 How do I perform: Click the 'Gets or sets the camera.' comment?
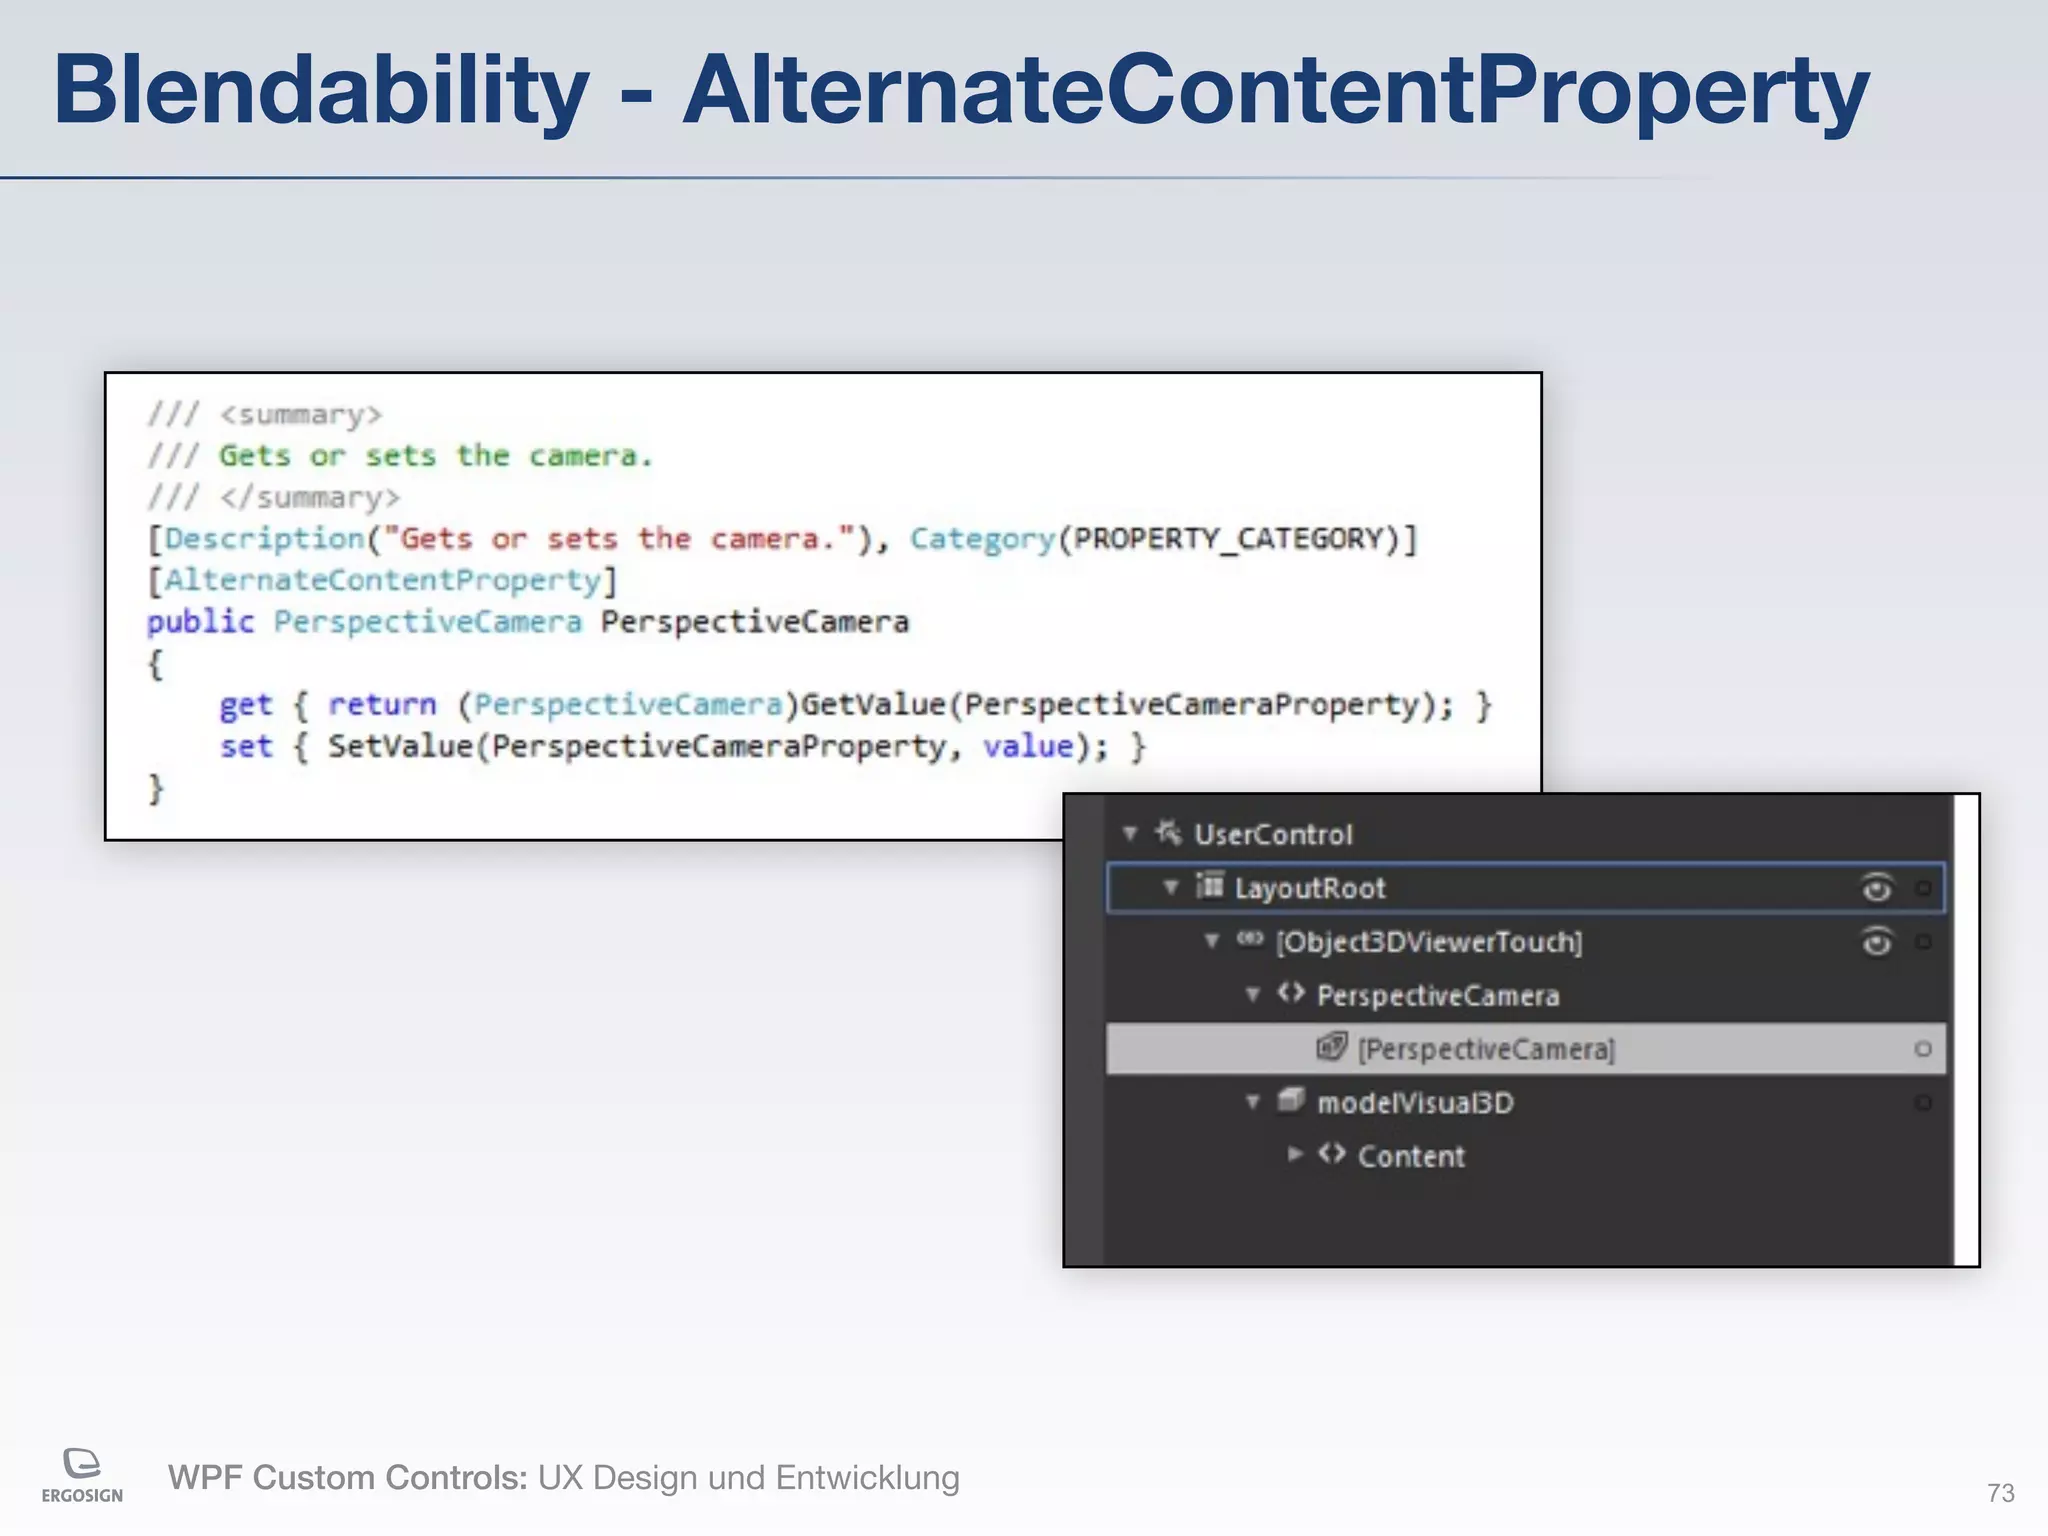[x=436, y=456]
